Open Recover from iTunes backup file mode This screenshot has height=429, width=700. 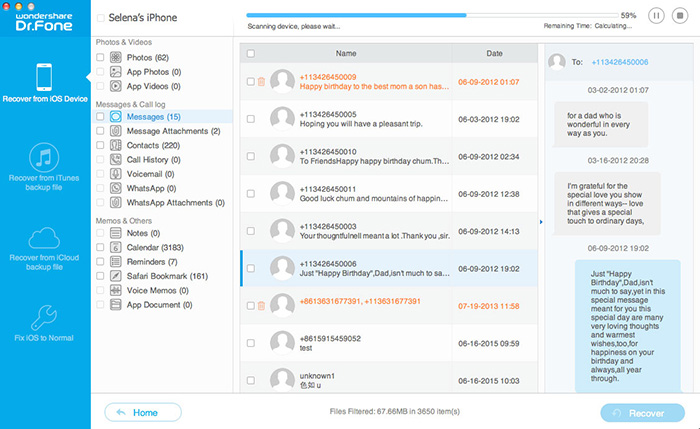[44, 167]
